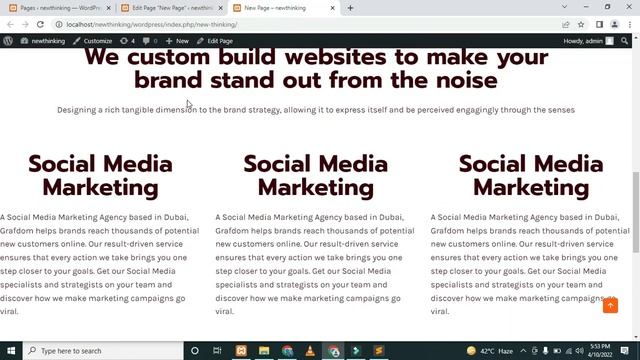The image size is (640, 360).
Task: Open File Explorer from the taskbar
Action: click(264, 351)
